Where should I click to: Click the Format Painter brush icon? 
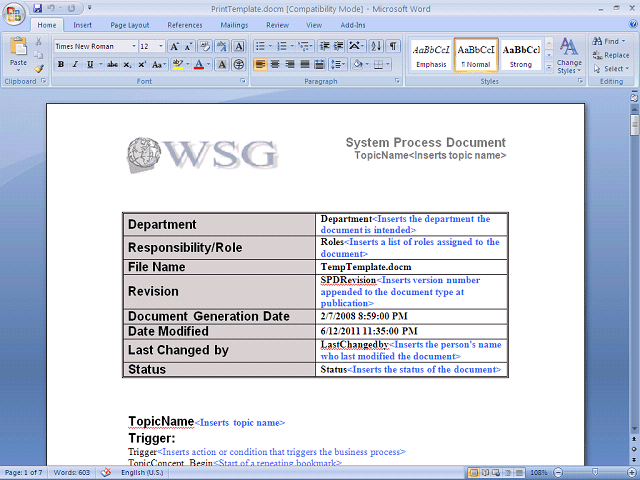click(39, 69)
